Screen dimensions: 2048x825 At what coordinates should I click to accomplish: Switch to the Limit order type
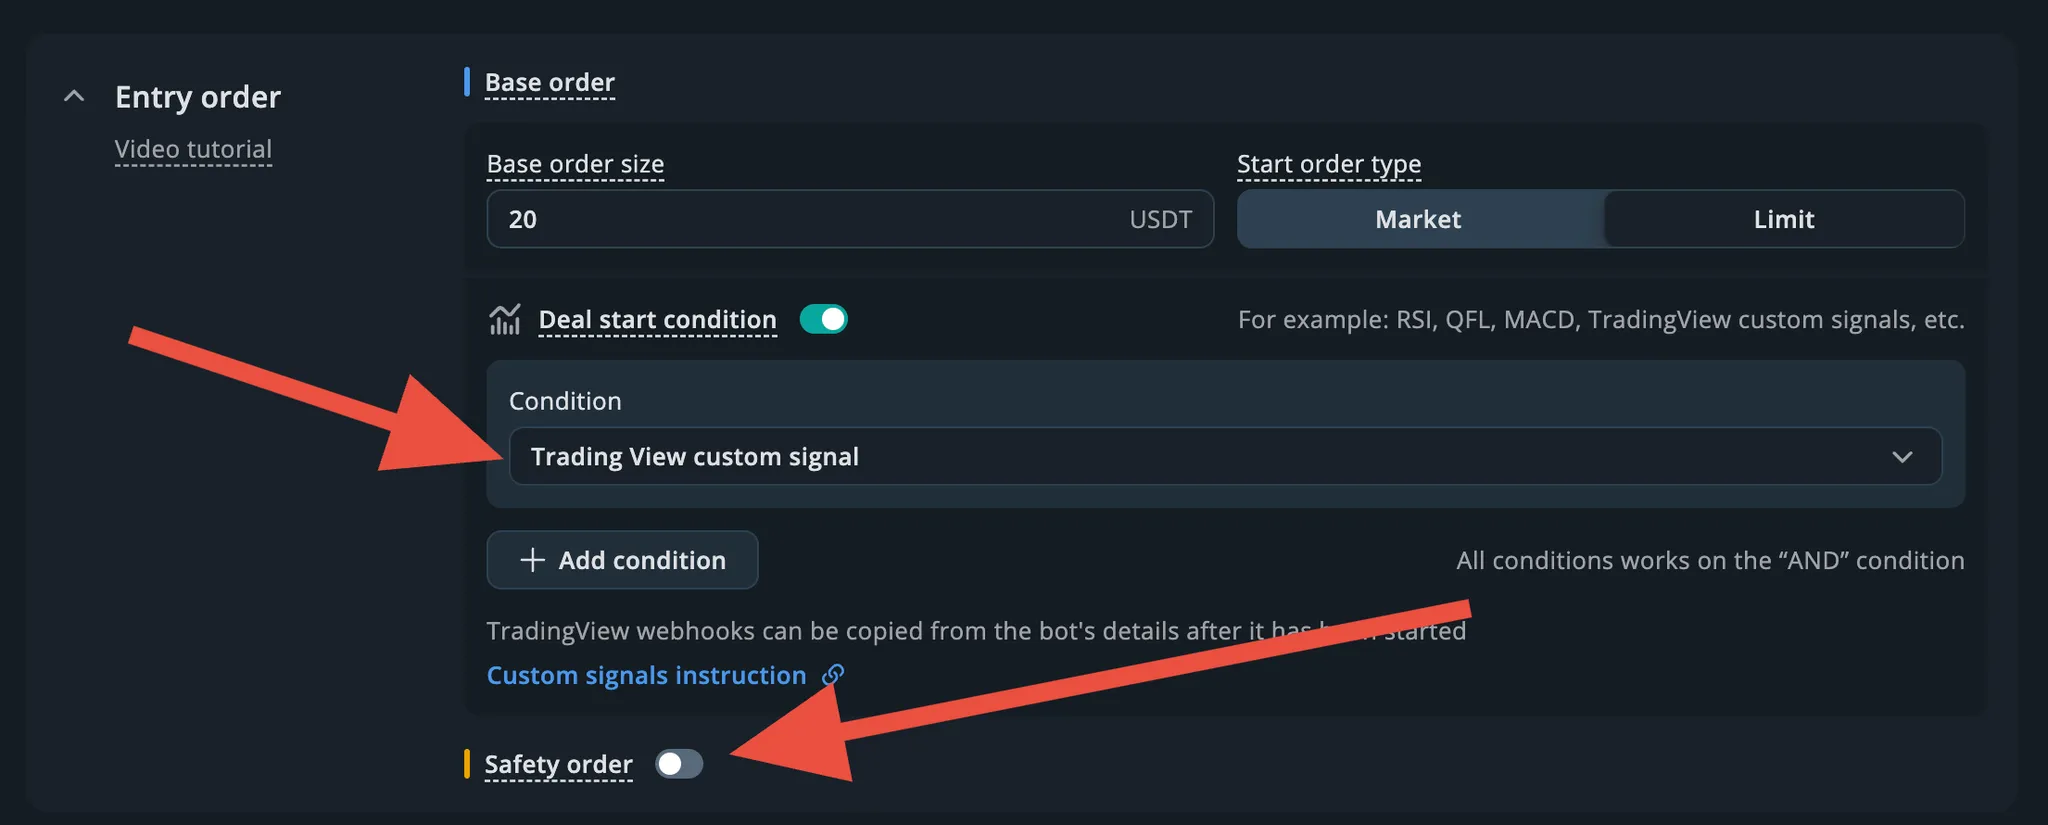click(x=1783, y=219)
